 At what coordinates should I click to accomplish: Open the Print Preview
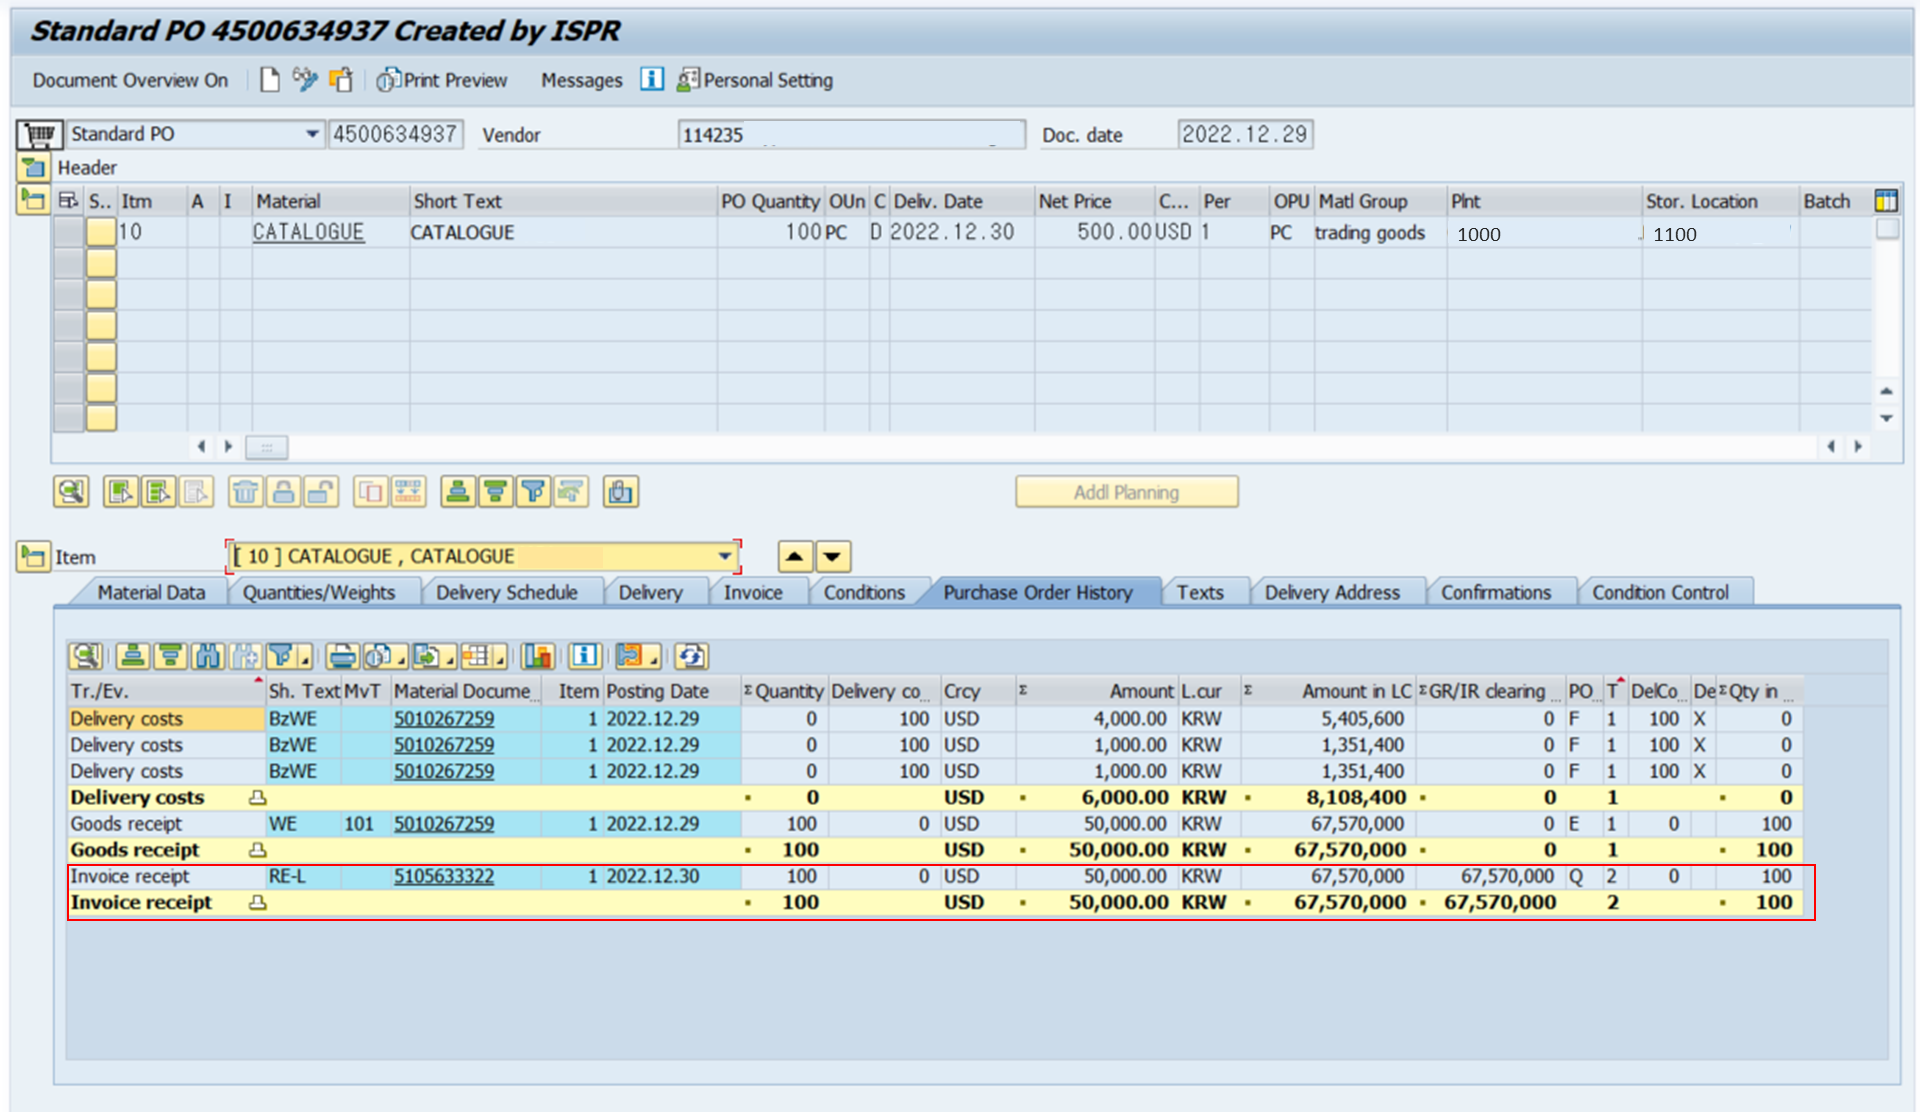pos(443,80)
